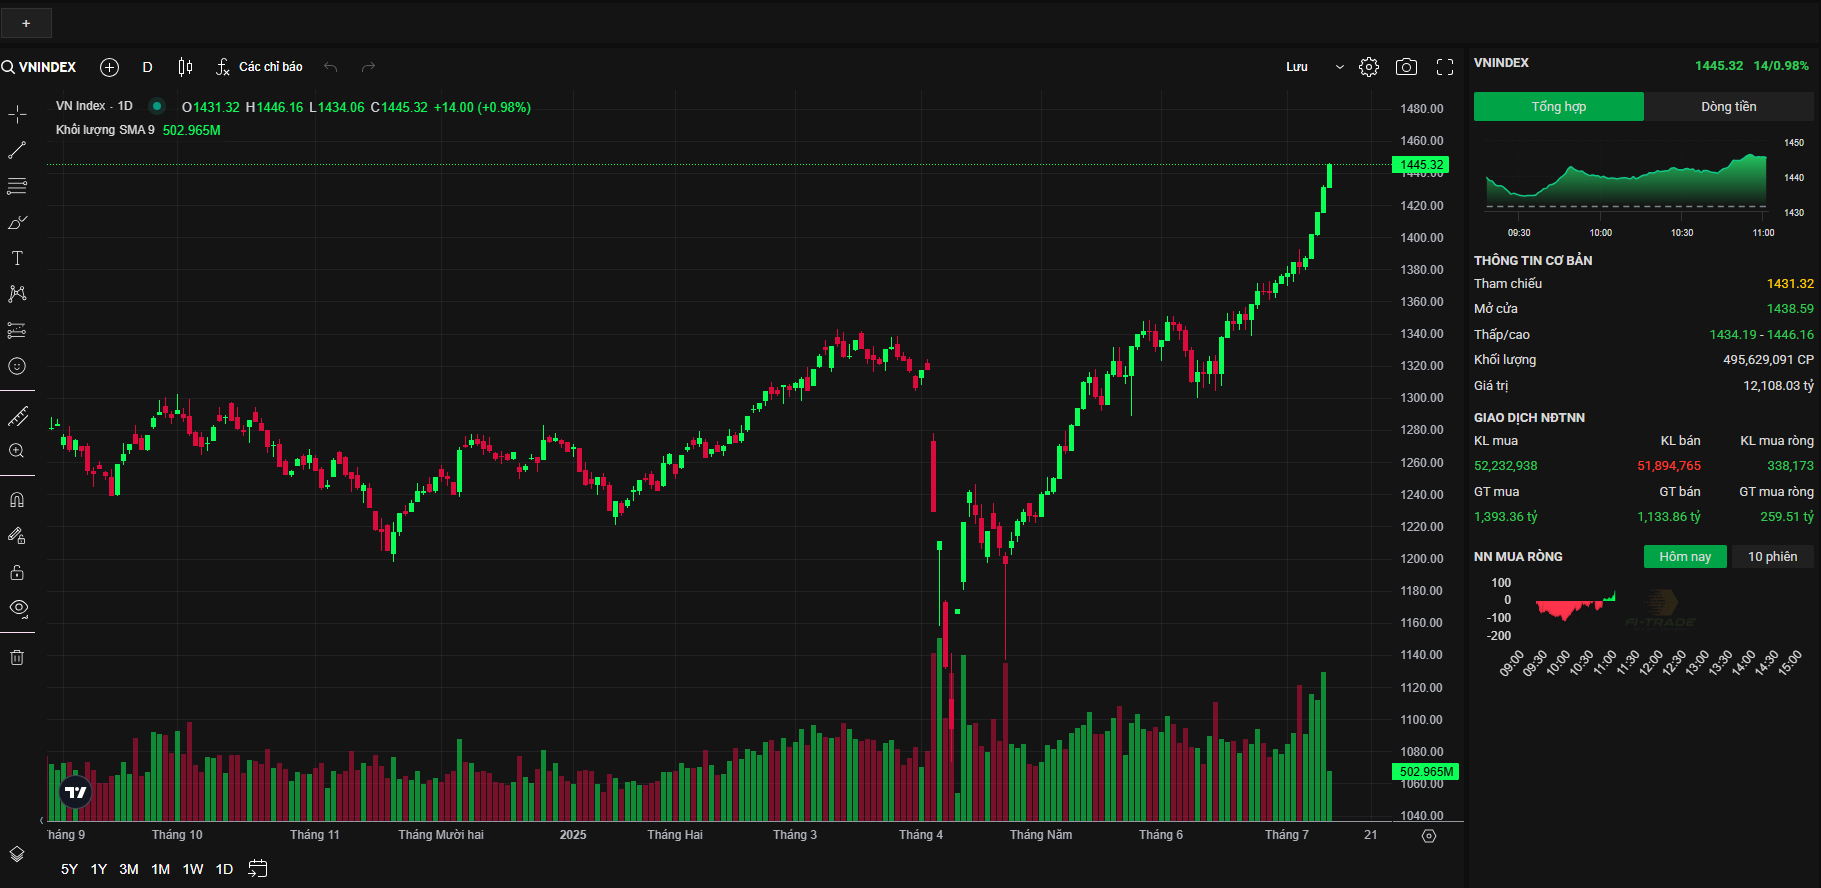Redo last chart action
The image size is (1821, 888).
368,67
